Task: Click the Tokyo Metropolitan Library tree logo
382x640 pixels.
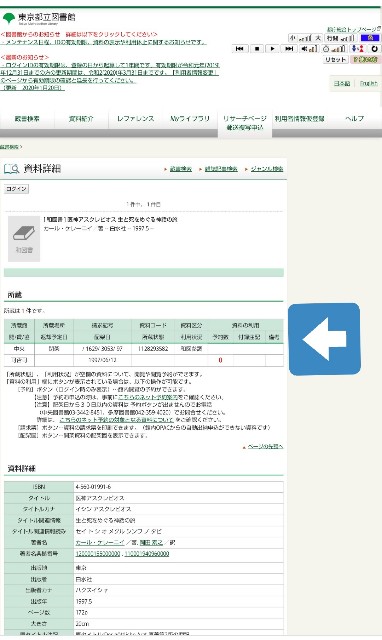Action: 9,18
